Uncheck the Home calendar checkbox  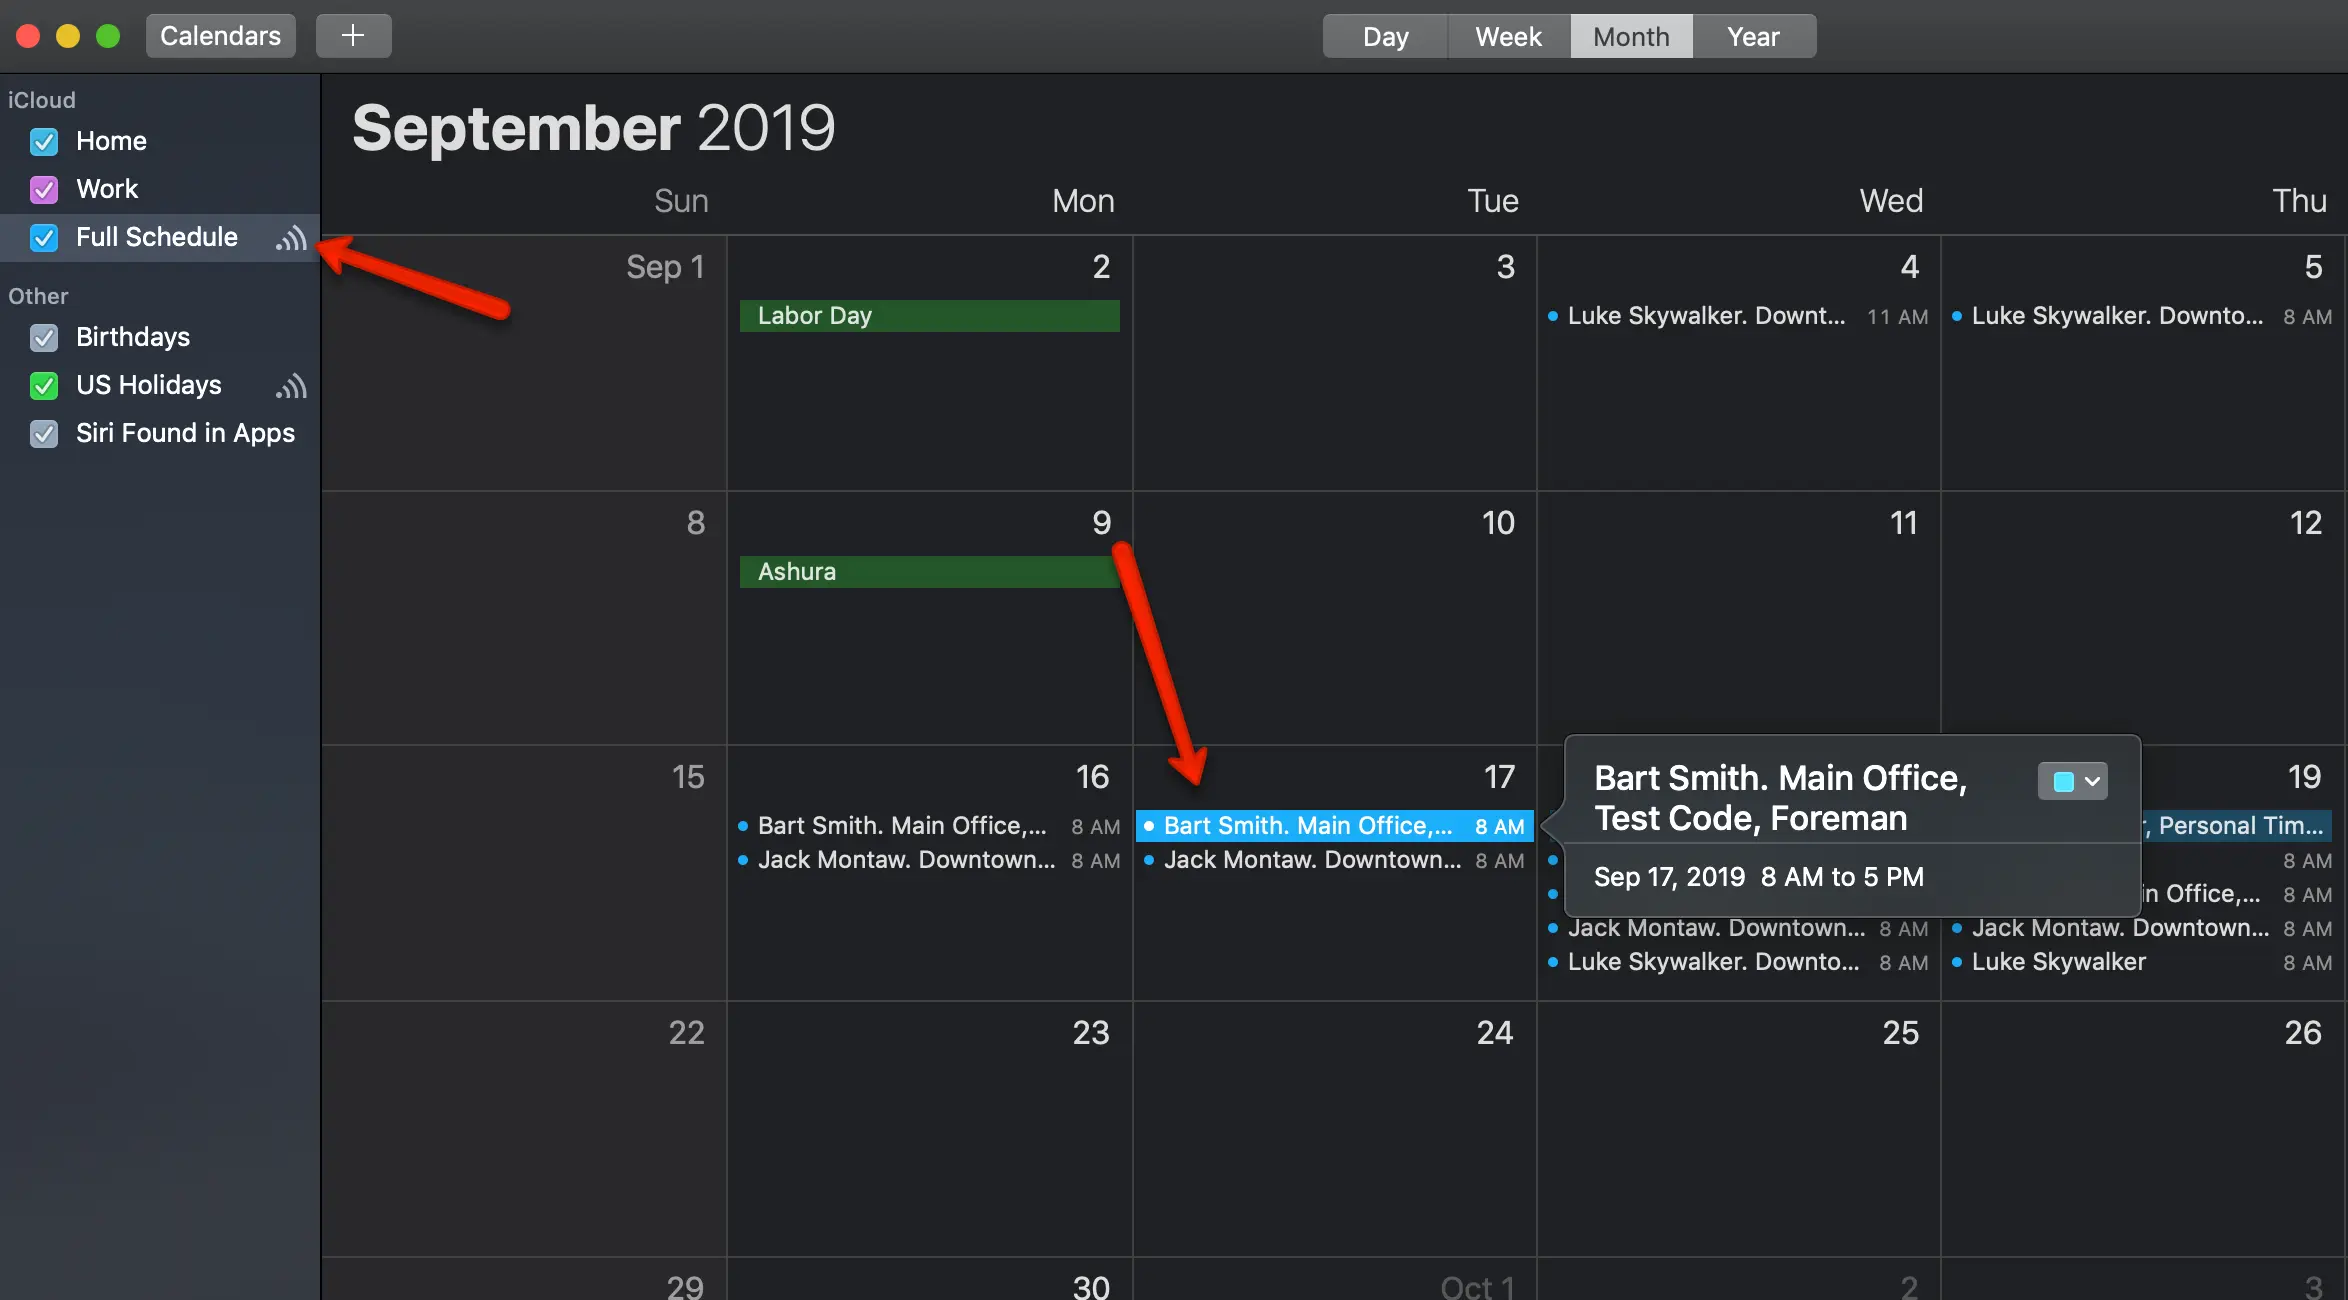pyautogui.click(x=44, y=142)
